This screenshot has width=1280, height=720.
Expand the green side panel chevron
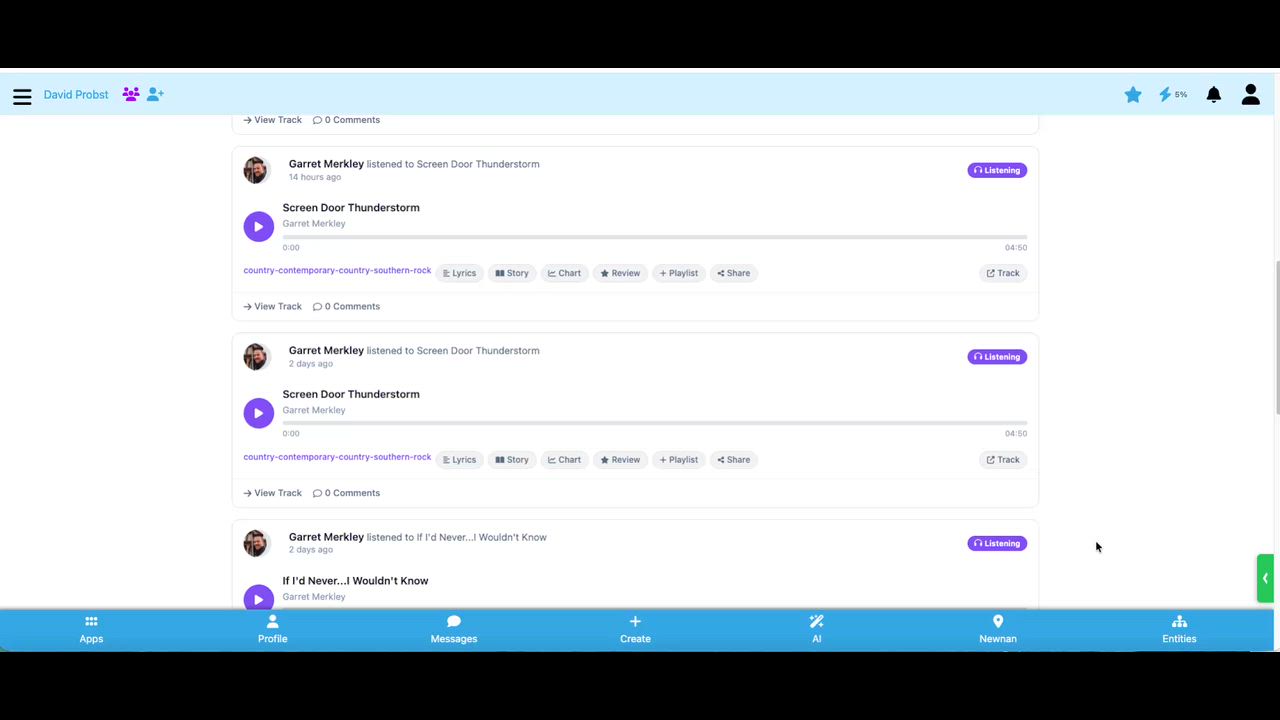tap(1265, 578)
